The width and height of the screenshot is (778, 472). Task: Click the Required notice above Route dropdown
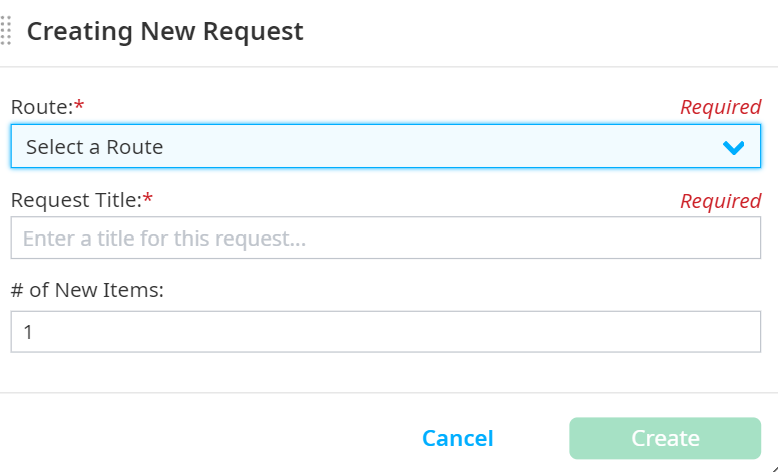point(720,107)
